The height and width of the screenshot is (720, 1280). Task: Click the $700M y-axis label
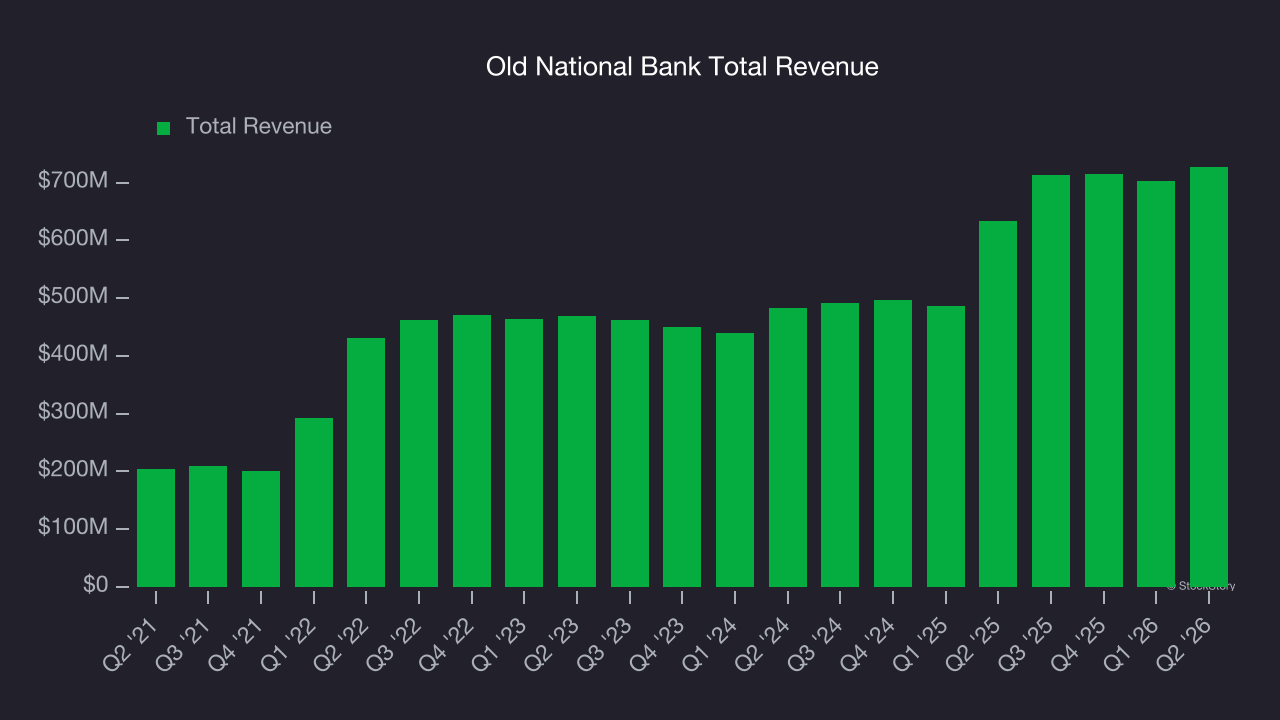[x=73, y=181]
